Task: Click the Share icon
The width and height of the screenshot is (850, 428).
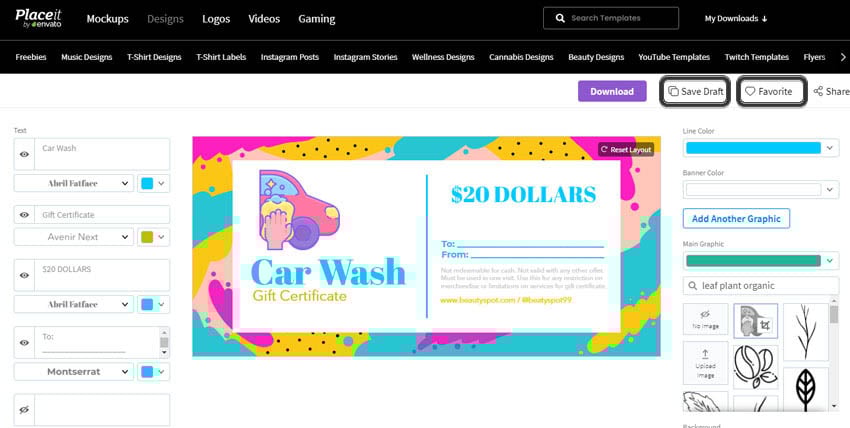Action: tap(818, 91)
